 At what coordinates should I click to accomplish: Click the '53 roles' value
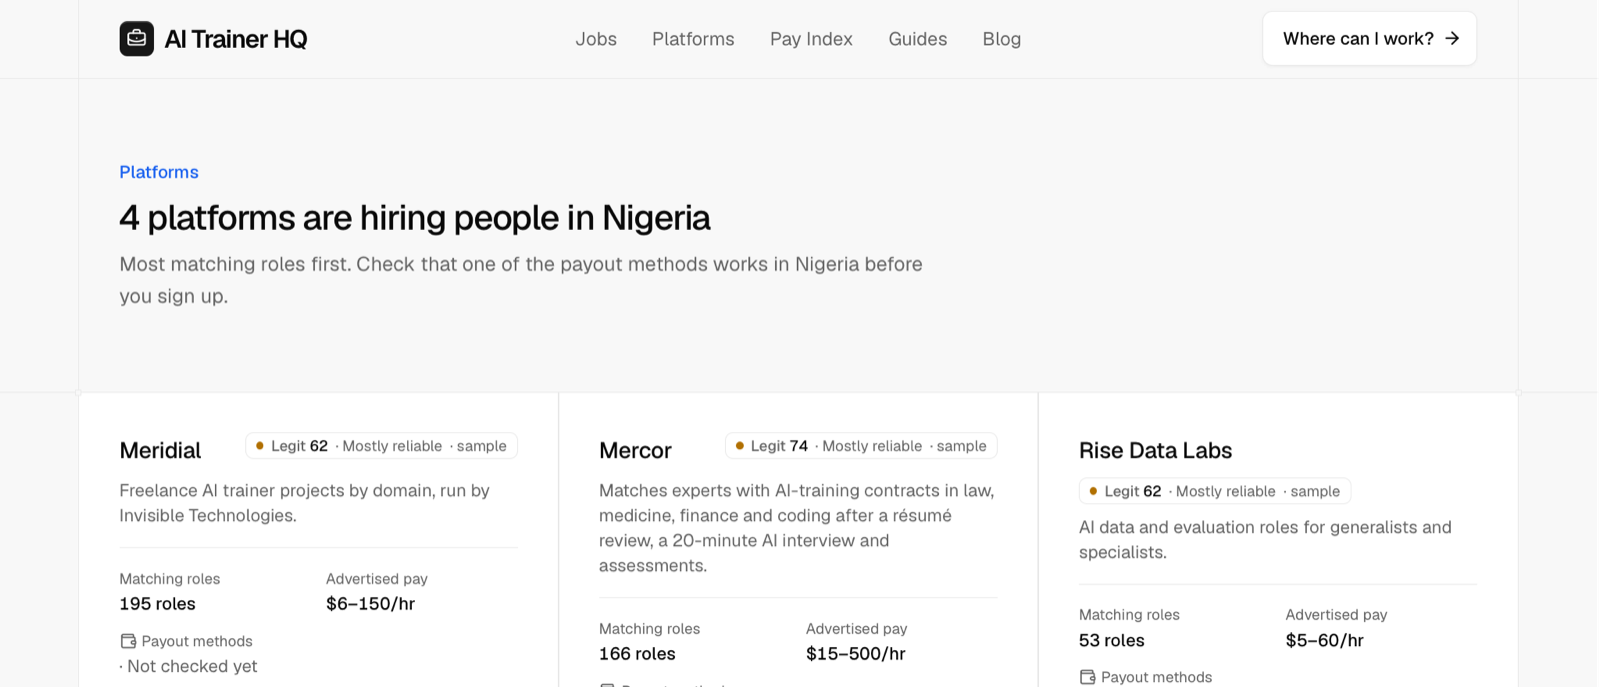tap(1111, 640)
